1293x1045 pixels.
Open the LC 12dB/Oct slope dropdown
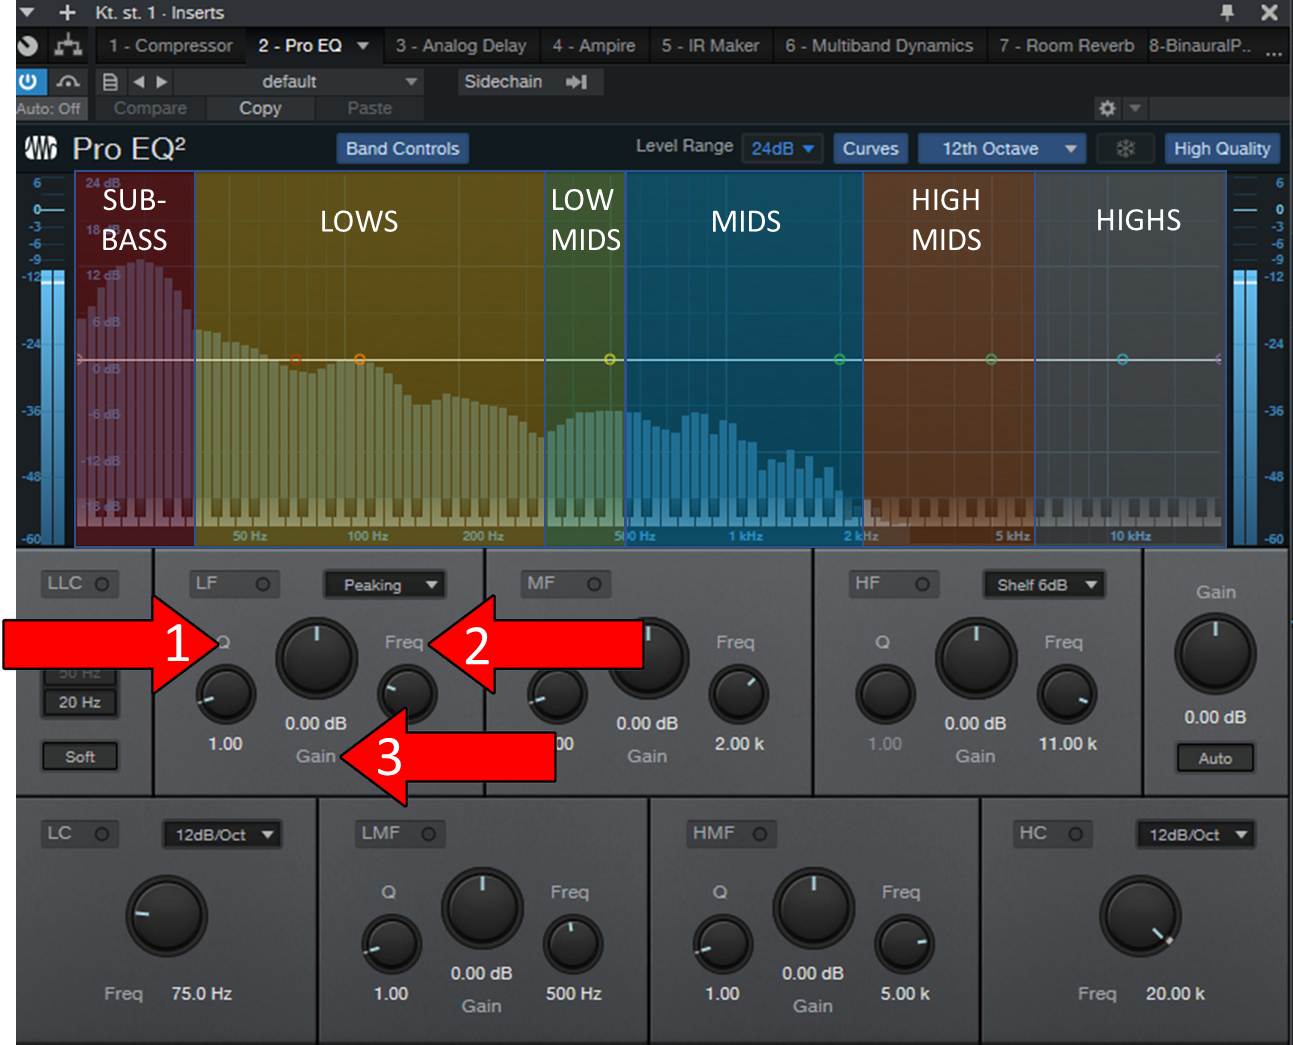click(222, 835)
